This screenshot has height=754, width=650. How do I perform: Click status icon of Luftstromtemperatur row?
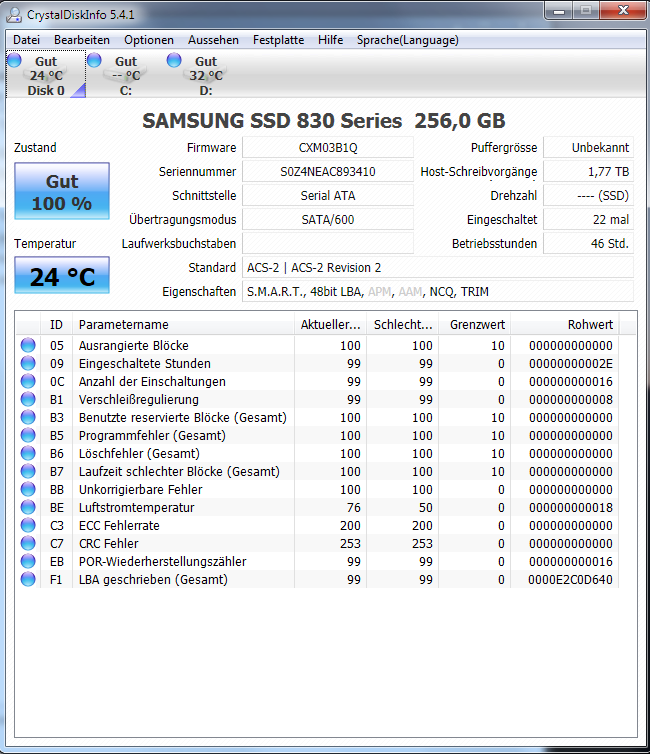click(x=28, y=507)
